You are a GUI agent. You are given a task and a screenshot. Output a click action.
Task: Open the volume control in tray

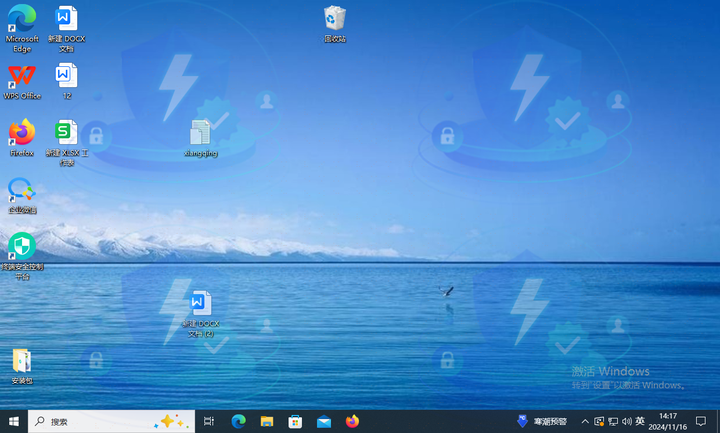626,422
